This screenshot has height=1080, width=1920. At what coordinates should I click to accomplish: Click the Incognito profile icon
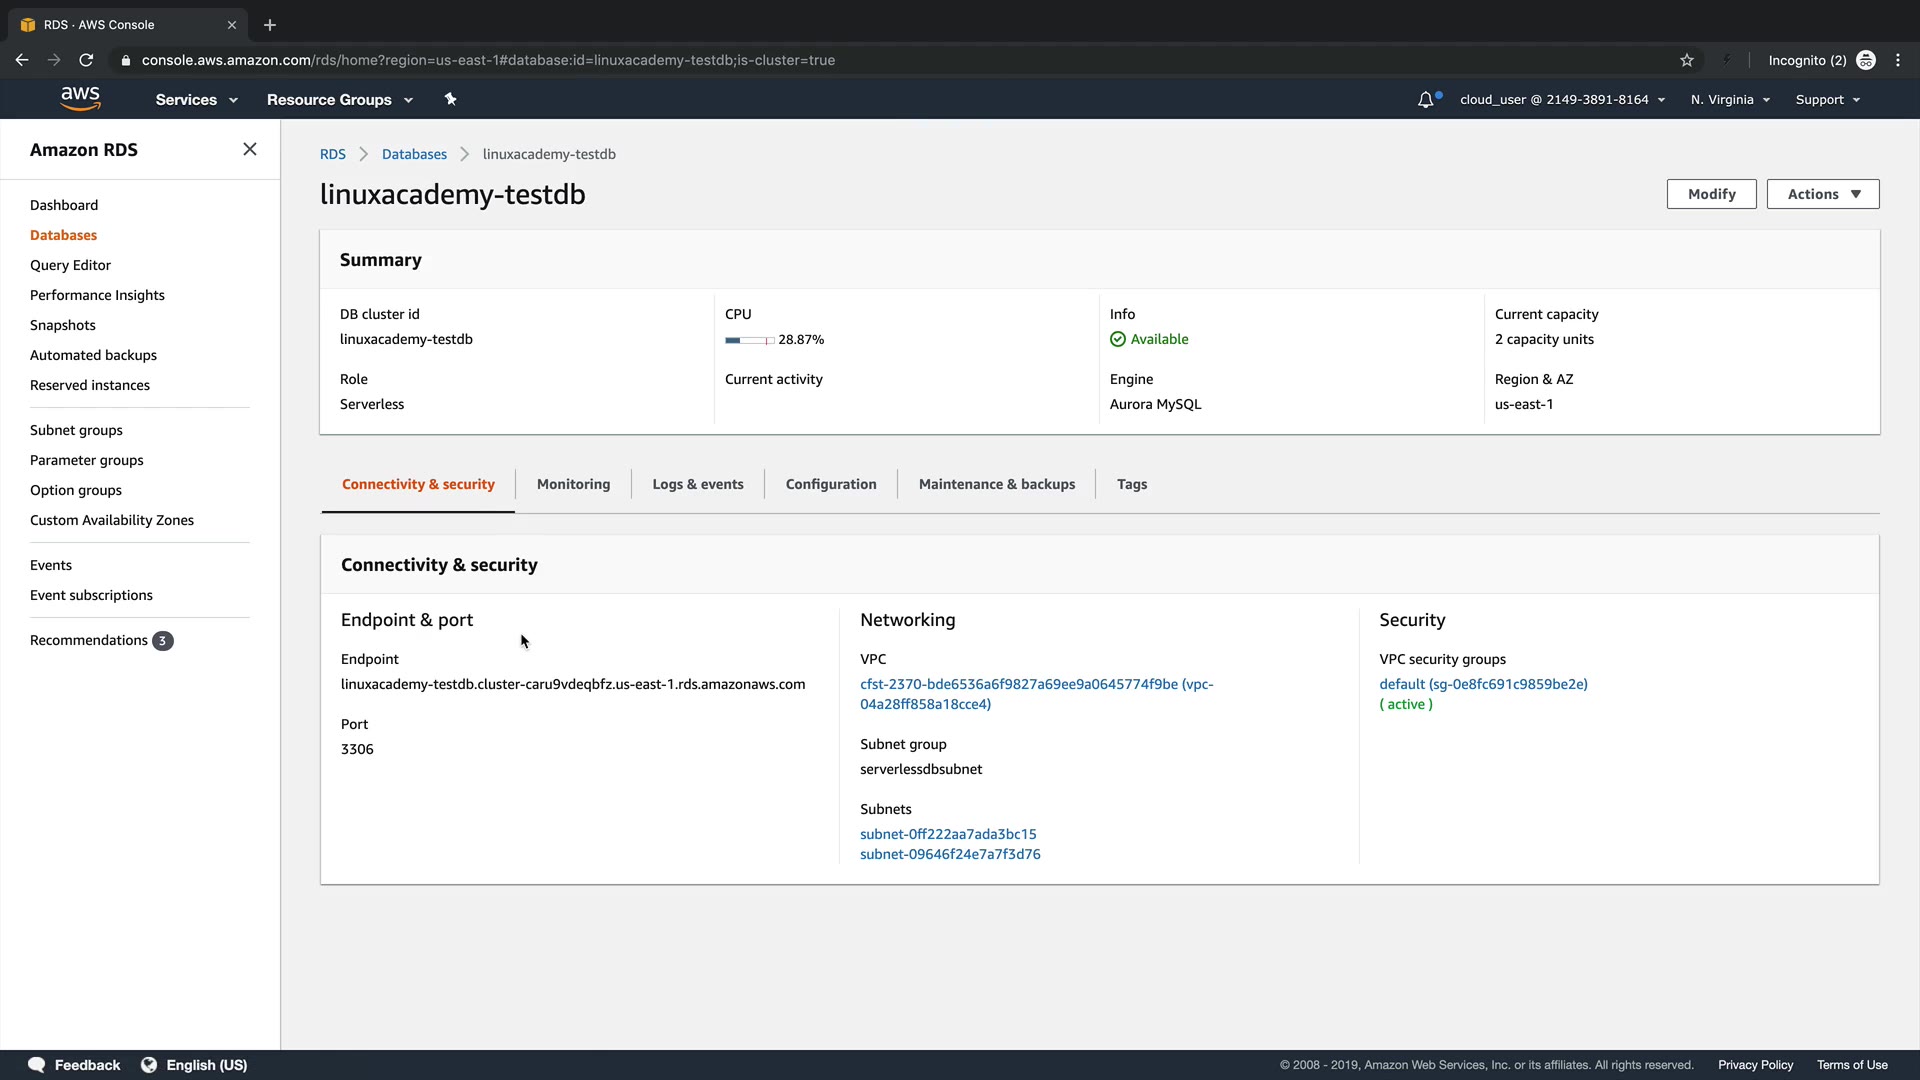1866,60
